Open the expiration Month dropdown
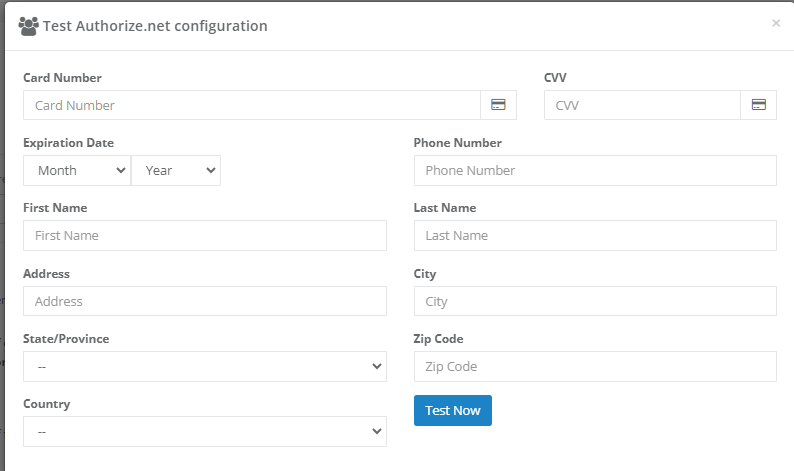The height and width of the screenshot is (471, 794). 77,171
